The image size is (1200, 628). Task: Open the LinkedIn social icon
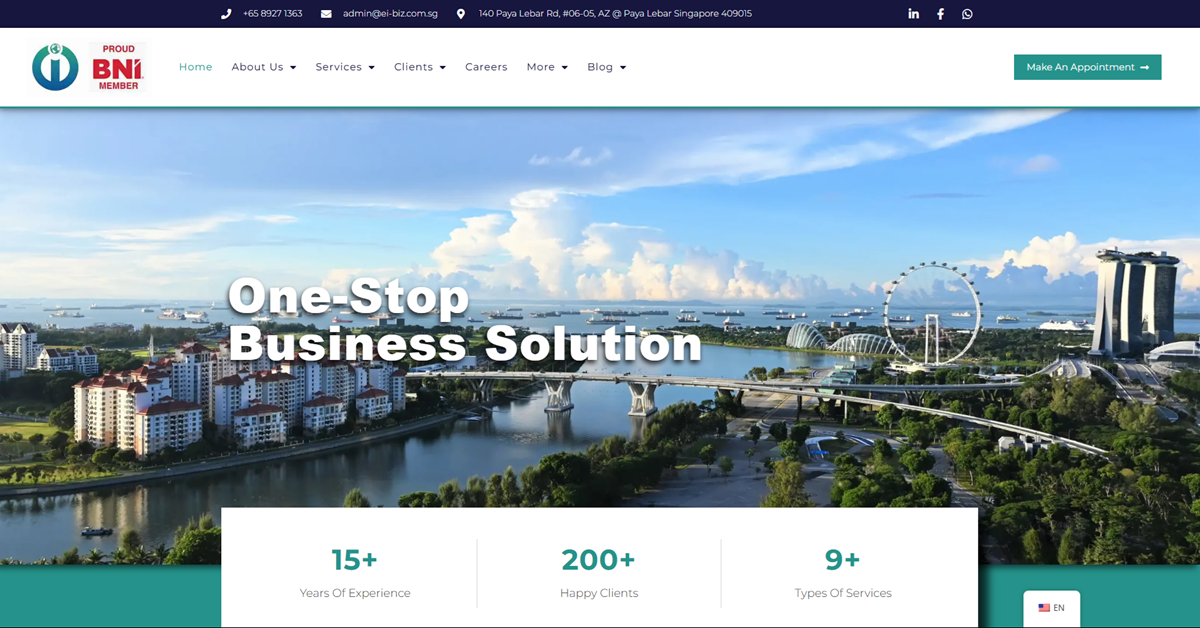[913, 14]
